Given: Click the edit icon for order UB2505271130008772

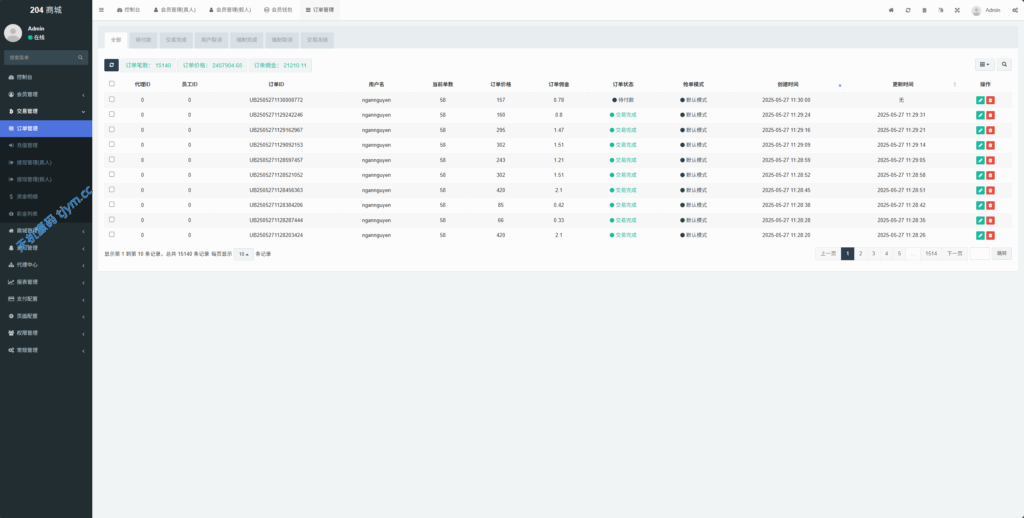Looking at the screenshot, I should click(980, 100).
